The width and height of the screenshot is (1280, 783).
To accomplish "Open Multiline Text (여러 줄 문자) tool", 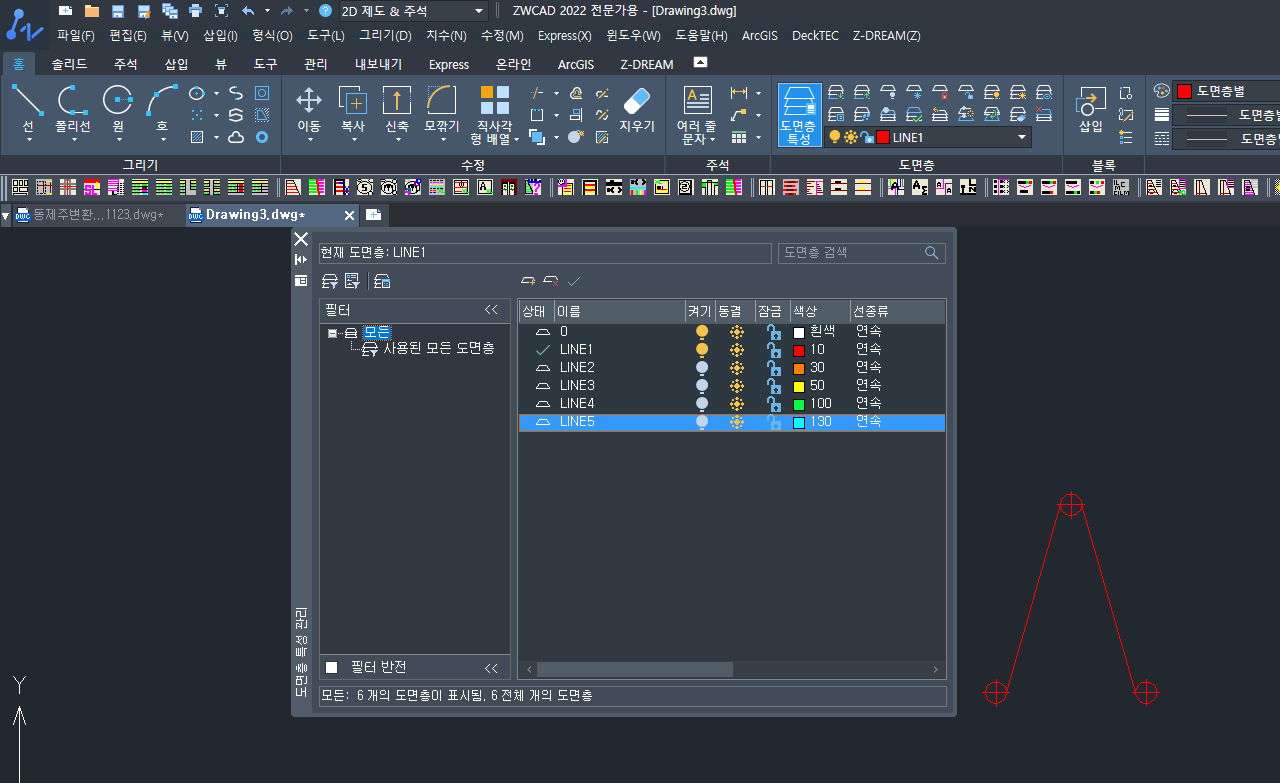I will (696, 114).
